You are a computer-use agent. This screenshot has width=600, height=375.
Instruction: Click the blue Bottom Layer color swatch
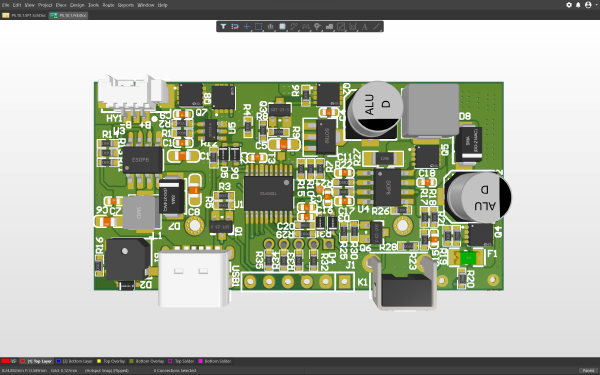pyautogui.click(x=59, y=361)
